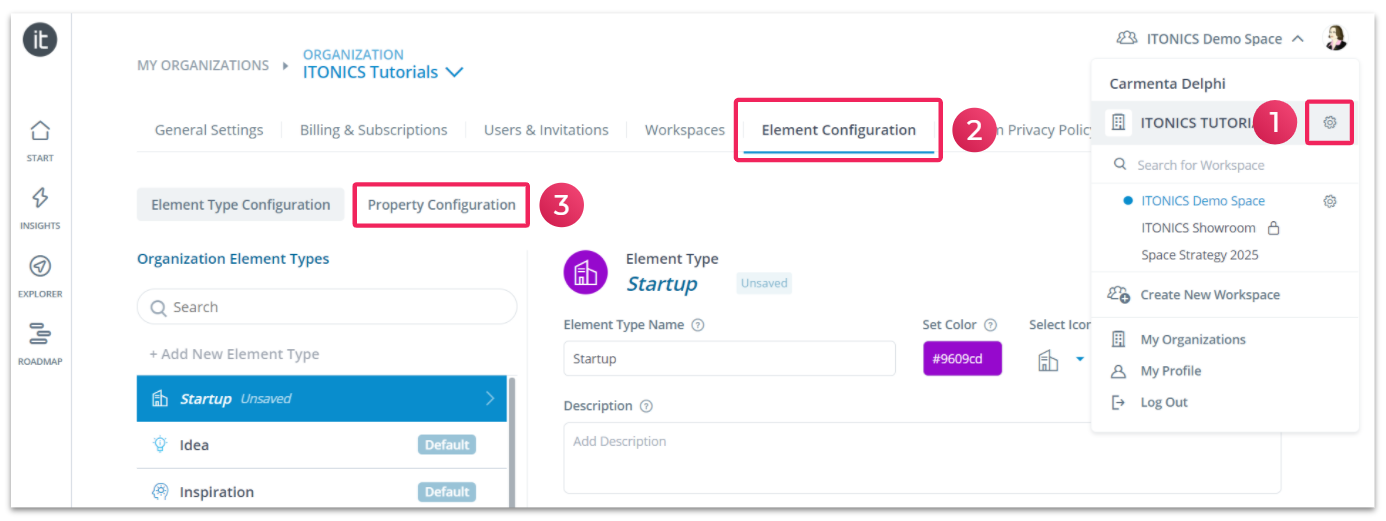Click the ITONICS logo icon
The width and height of the screenshot is (1386, 521).
click(x=40, y=39)
